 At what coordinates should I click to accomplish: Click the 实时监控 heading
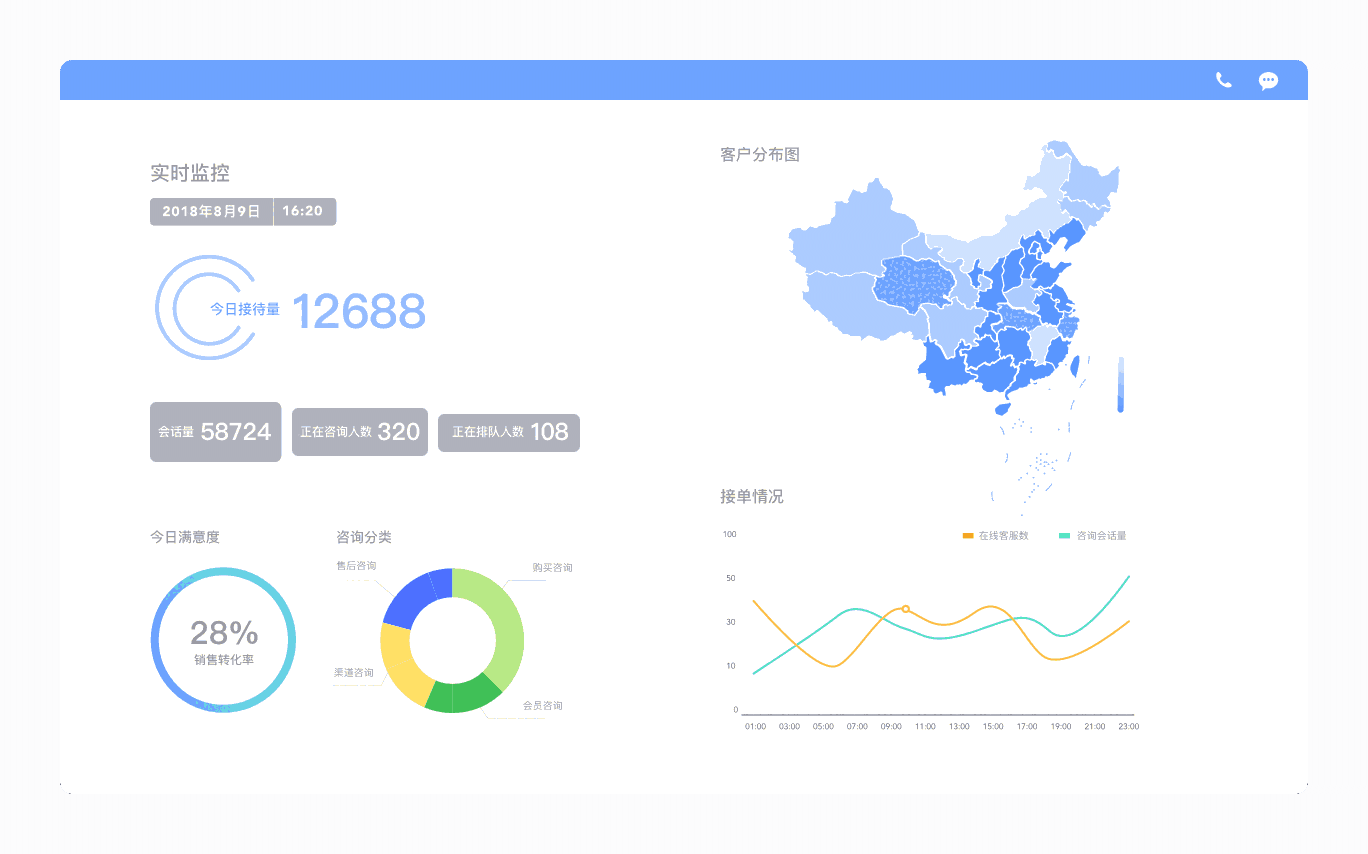[190, 173]
